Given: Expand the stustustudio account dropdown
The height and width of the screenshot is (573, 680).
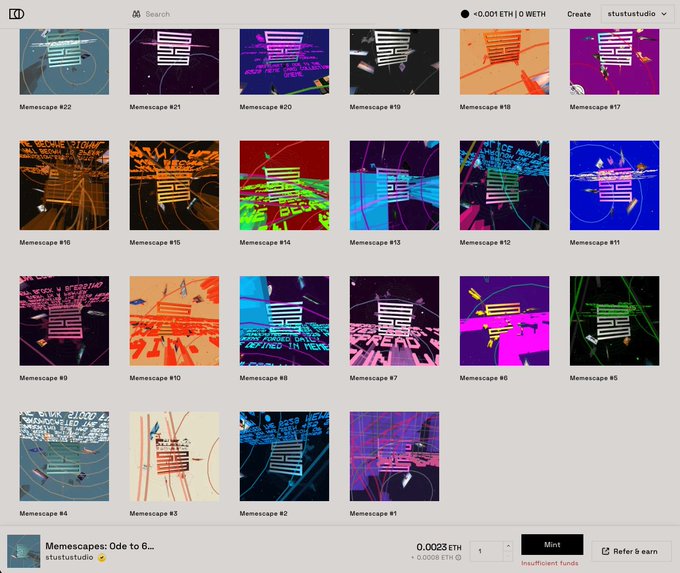Looking at the screenshot, I should coord(637,14).
